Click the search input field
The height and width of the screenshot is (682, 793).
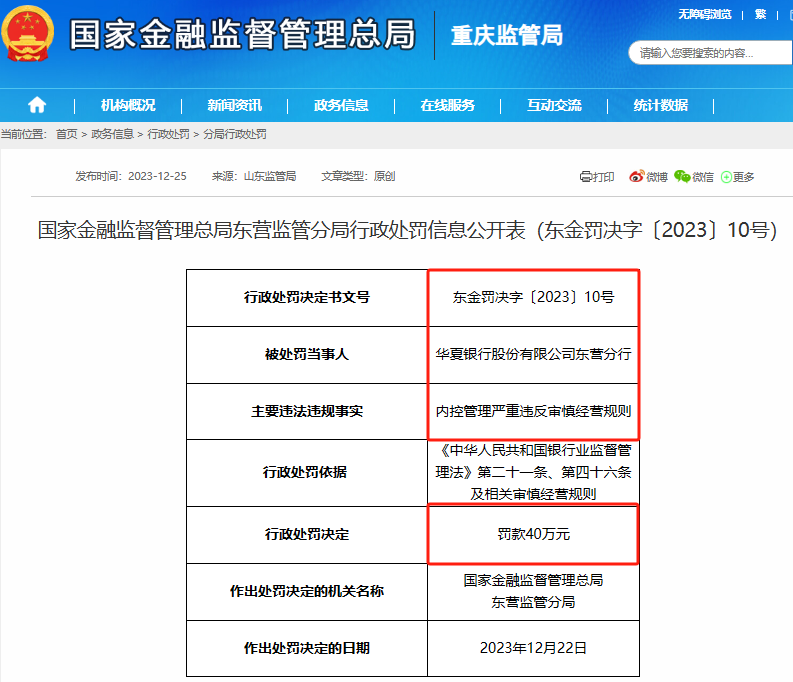[x=711, y=53]
